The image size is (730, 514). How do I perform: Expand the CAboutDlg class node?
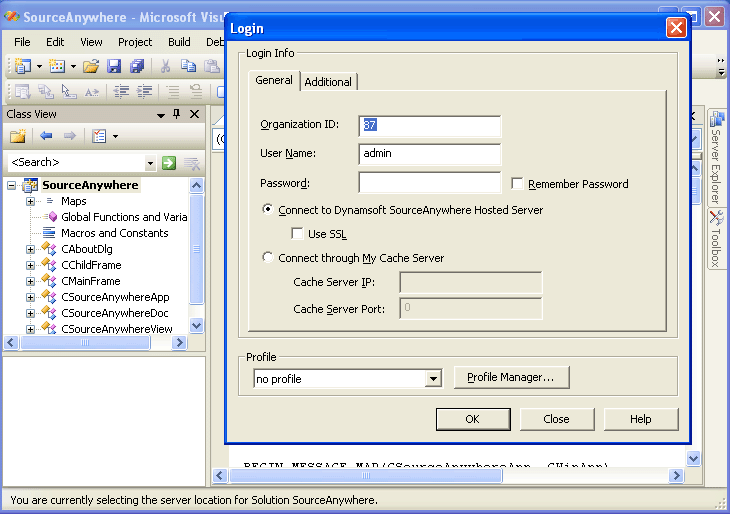pyautogui.click(x=30, y=249)
